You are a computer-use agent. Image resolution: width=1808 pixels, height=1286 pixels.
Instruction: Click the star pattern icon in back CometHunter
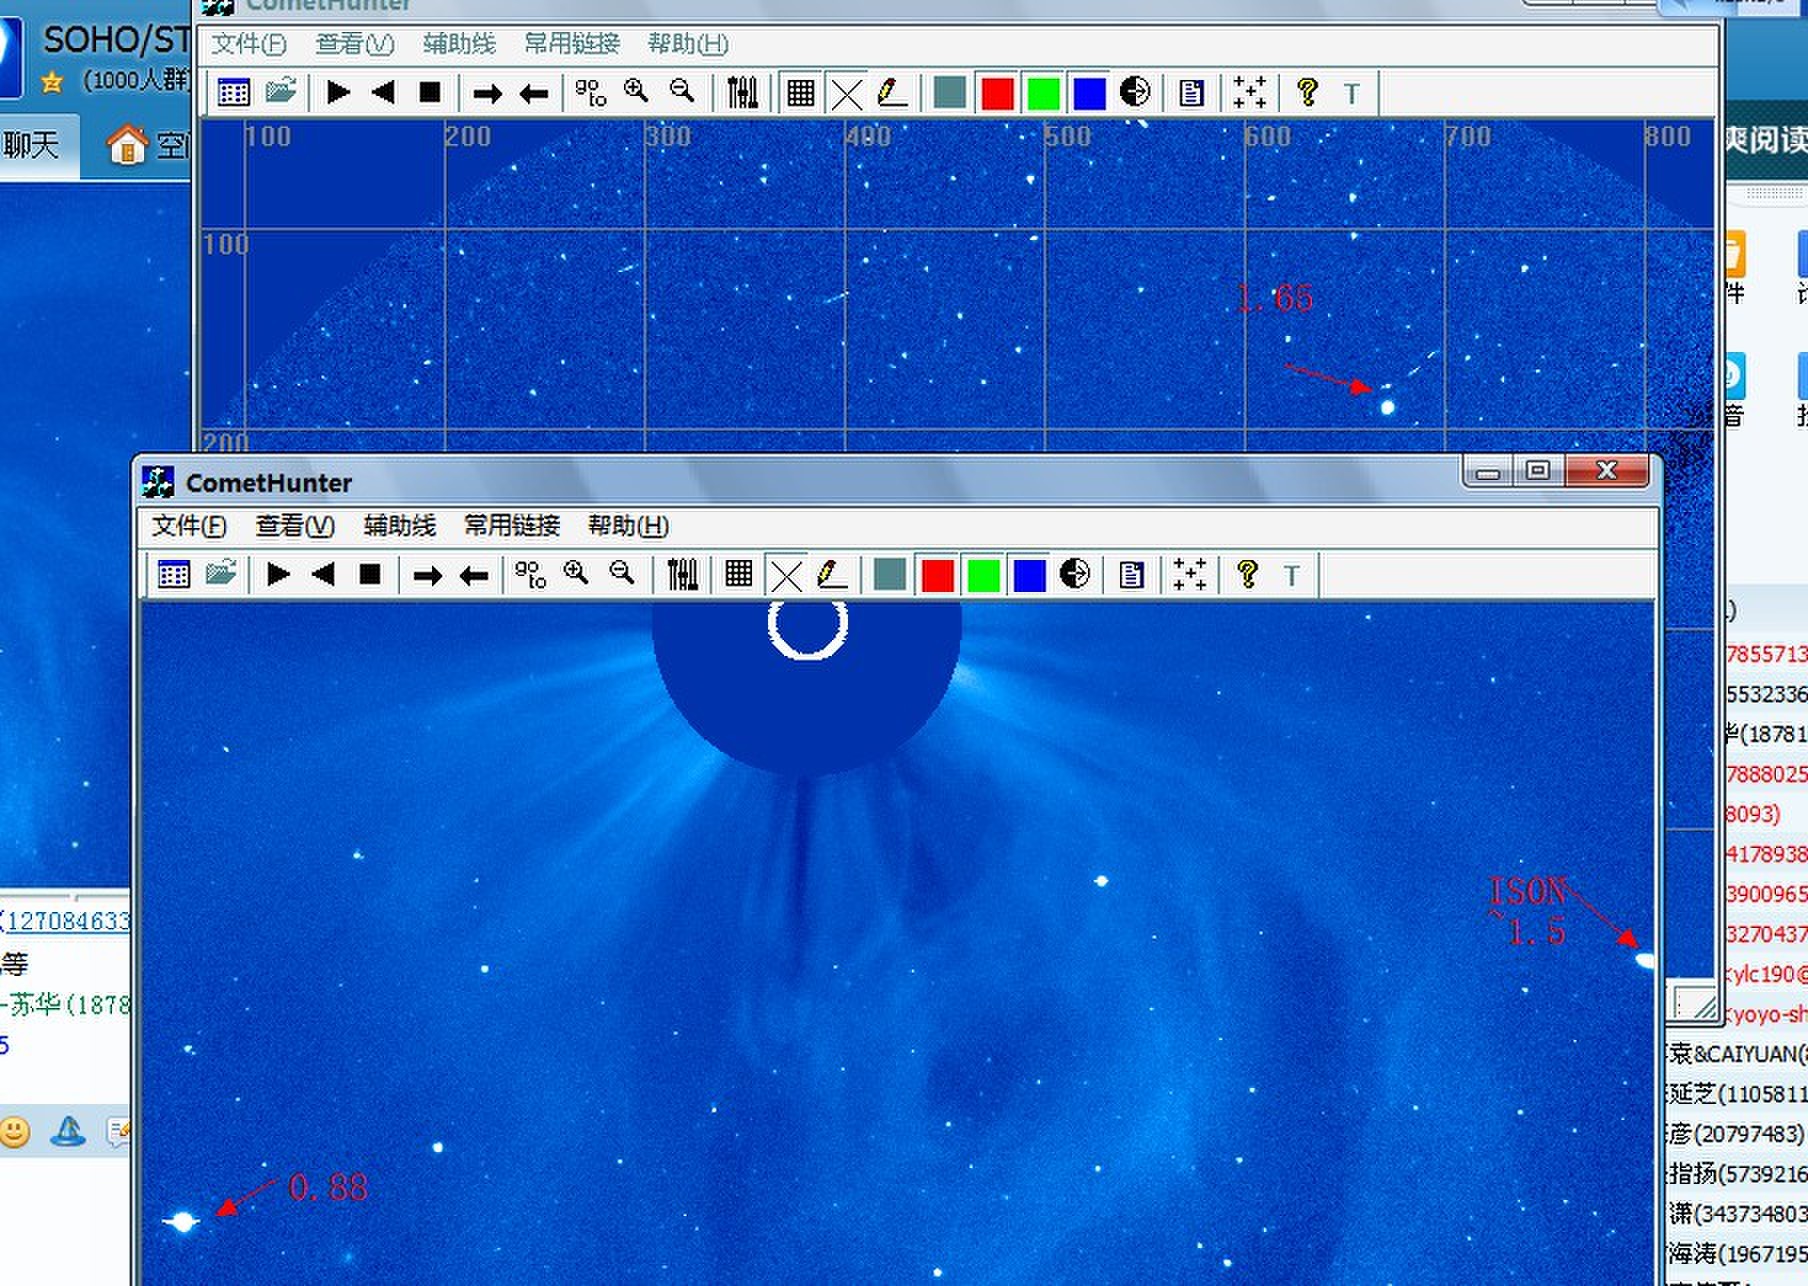coord(1250,93)
